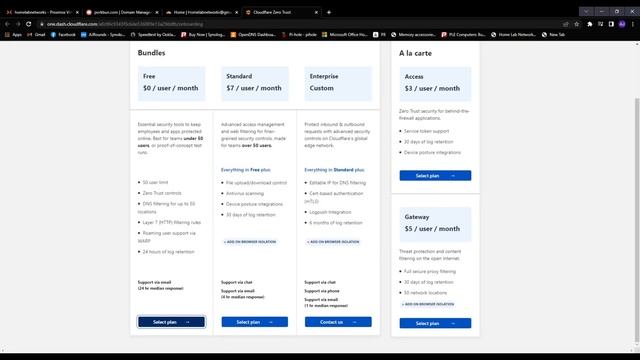Open the browser profile avatar

622,24
